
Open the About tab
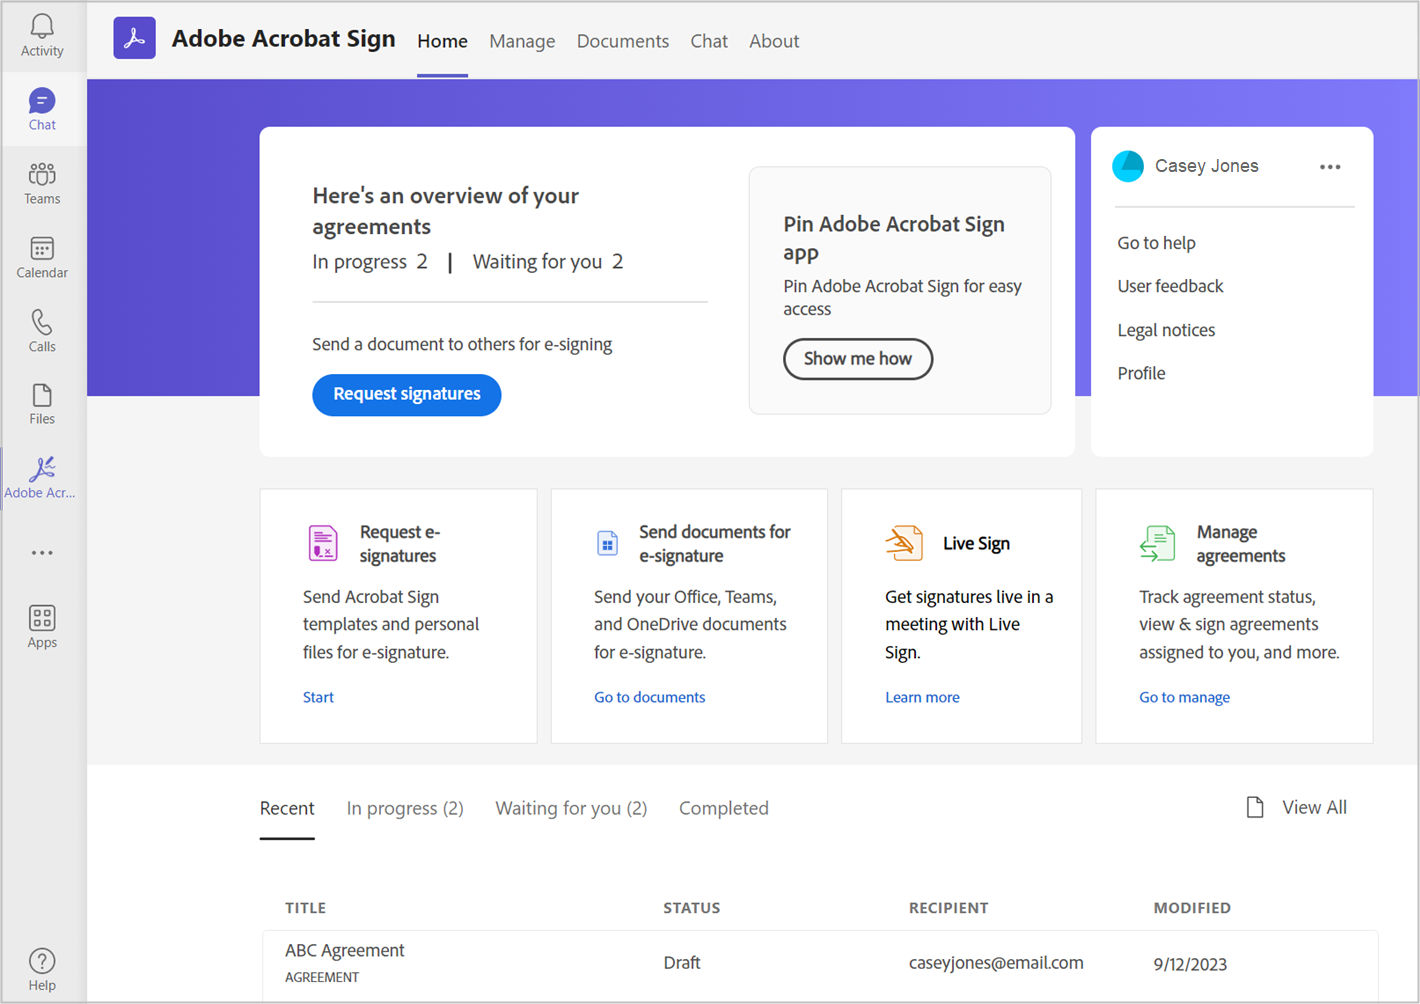point(774,41)
